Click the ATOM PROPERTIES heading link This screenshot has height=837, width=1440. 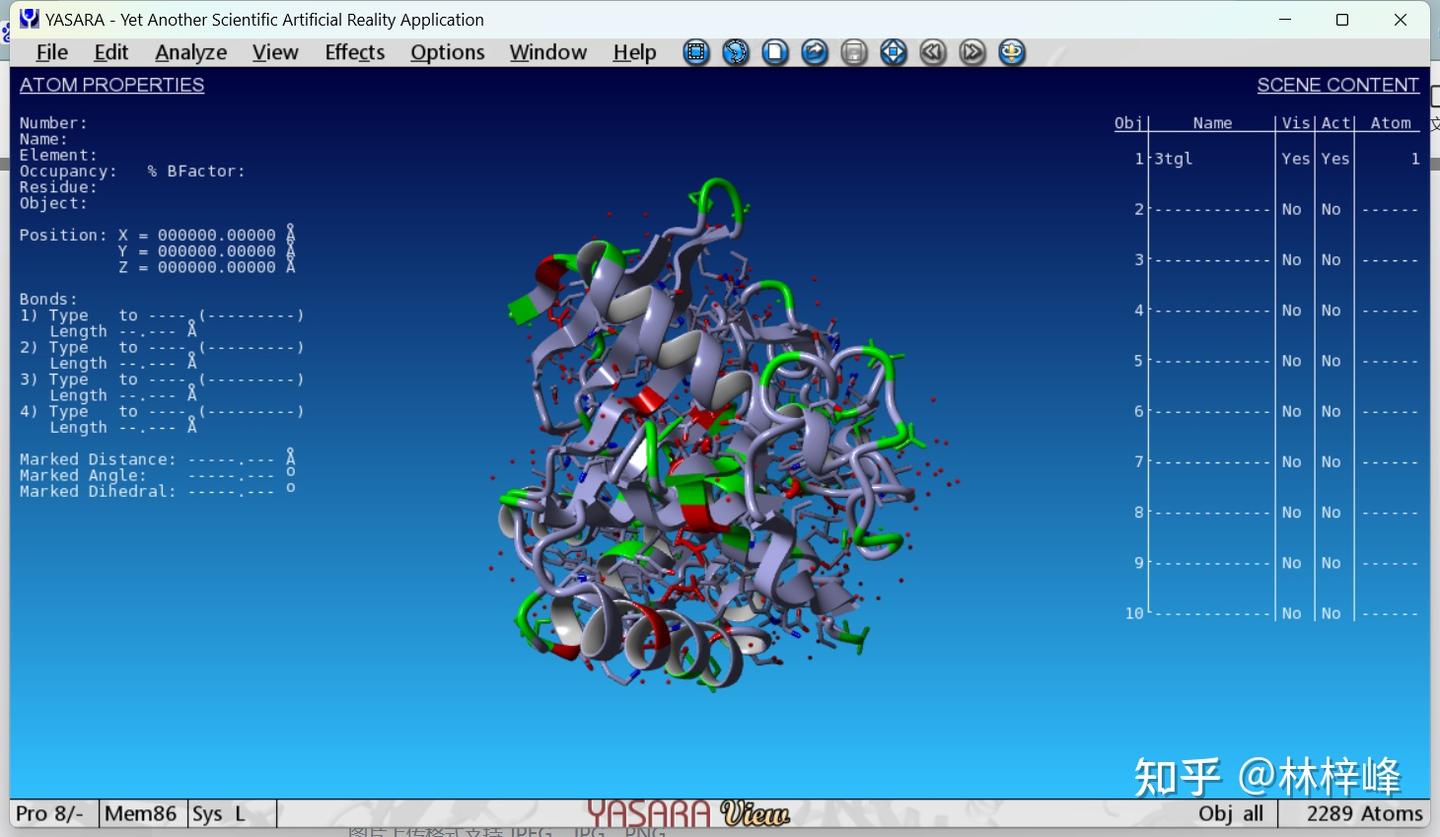tap(112, 85)
